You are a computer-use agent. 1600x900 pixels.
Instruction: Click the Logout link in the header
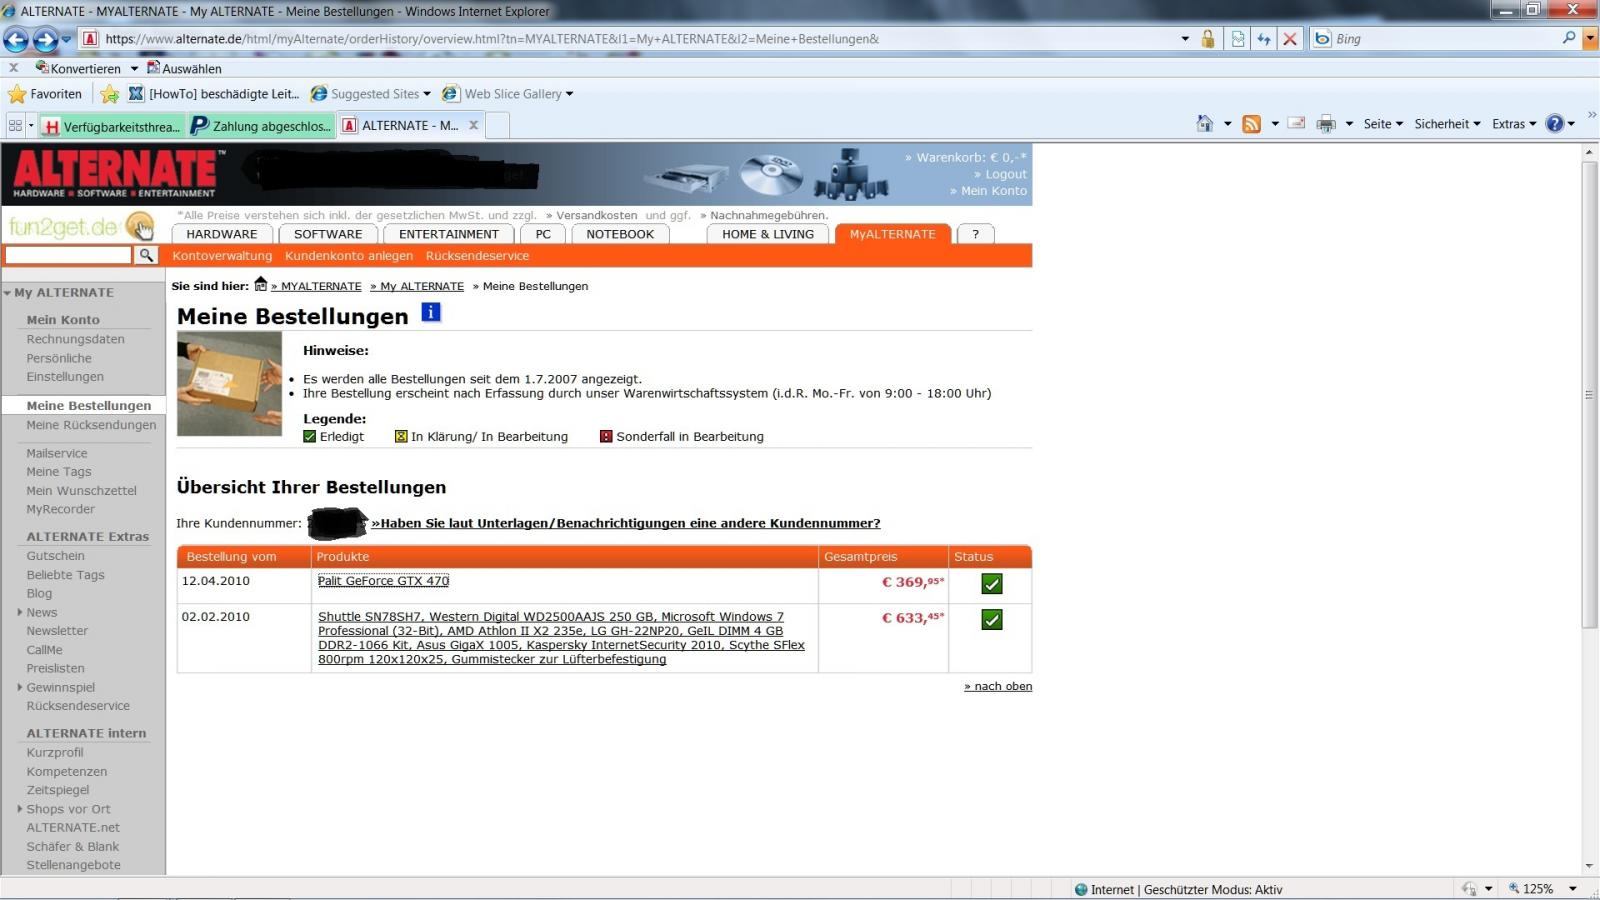[x=1000, y=174]
